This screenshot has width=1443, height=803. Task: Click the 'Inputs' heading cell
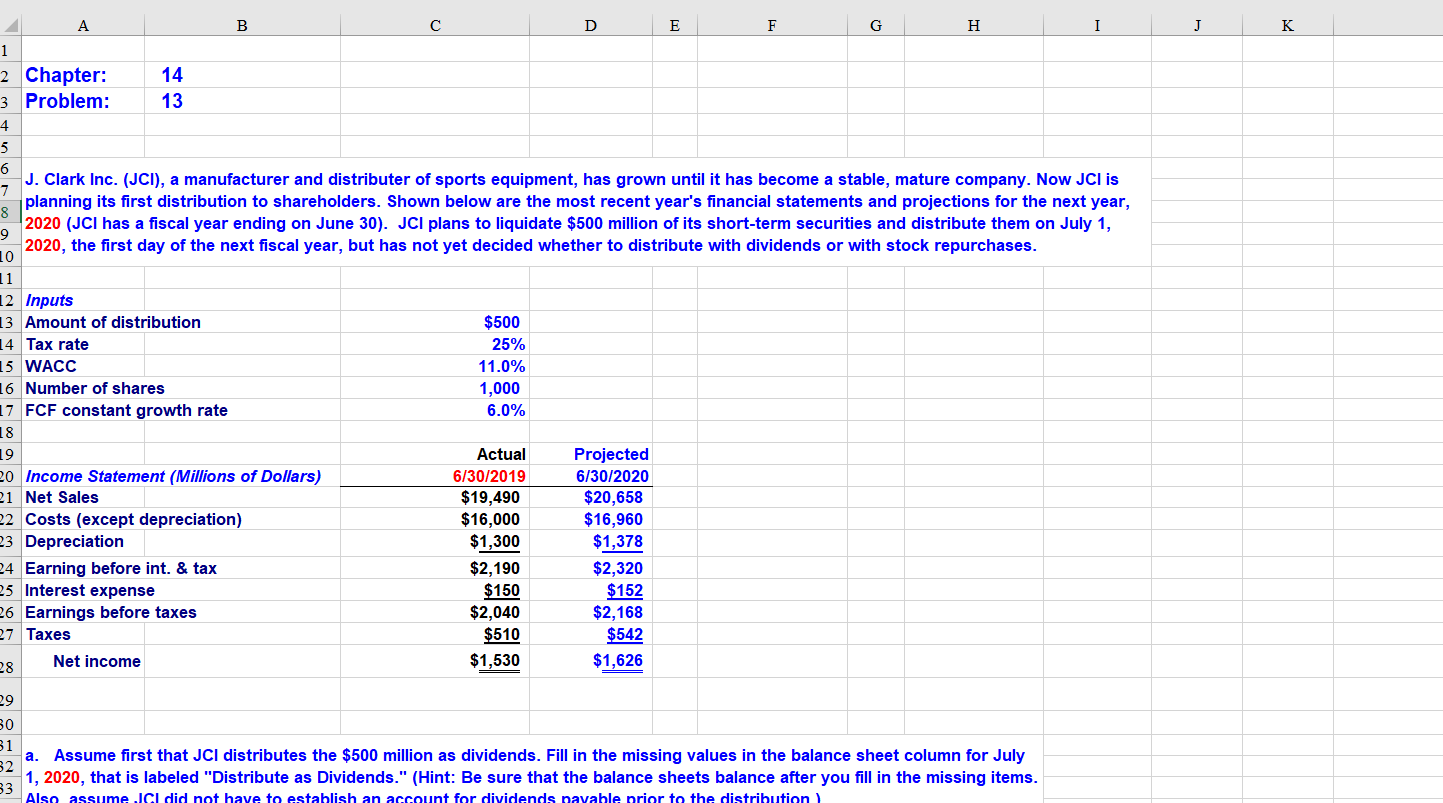coord(49,300)
